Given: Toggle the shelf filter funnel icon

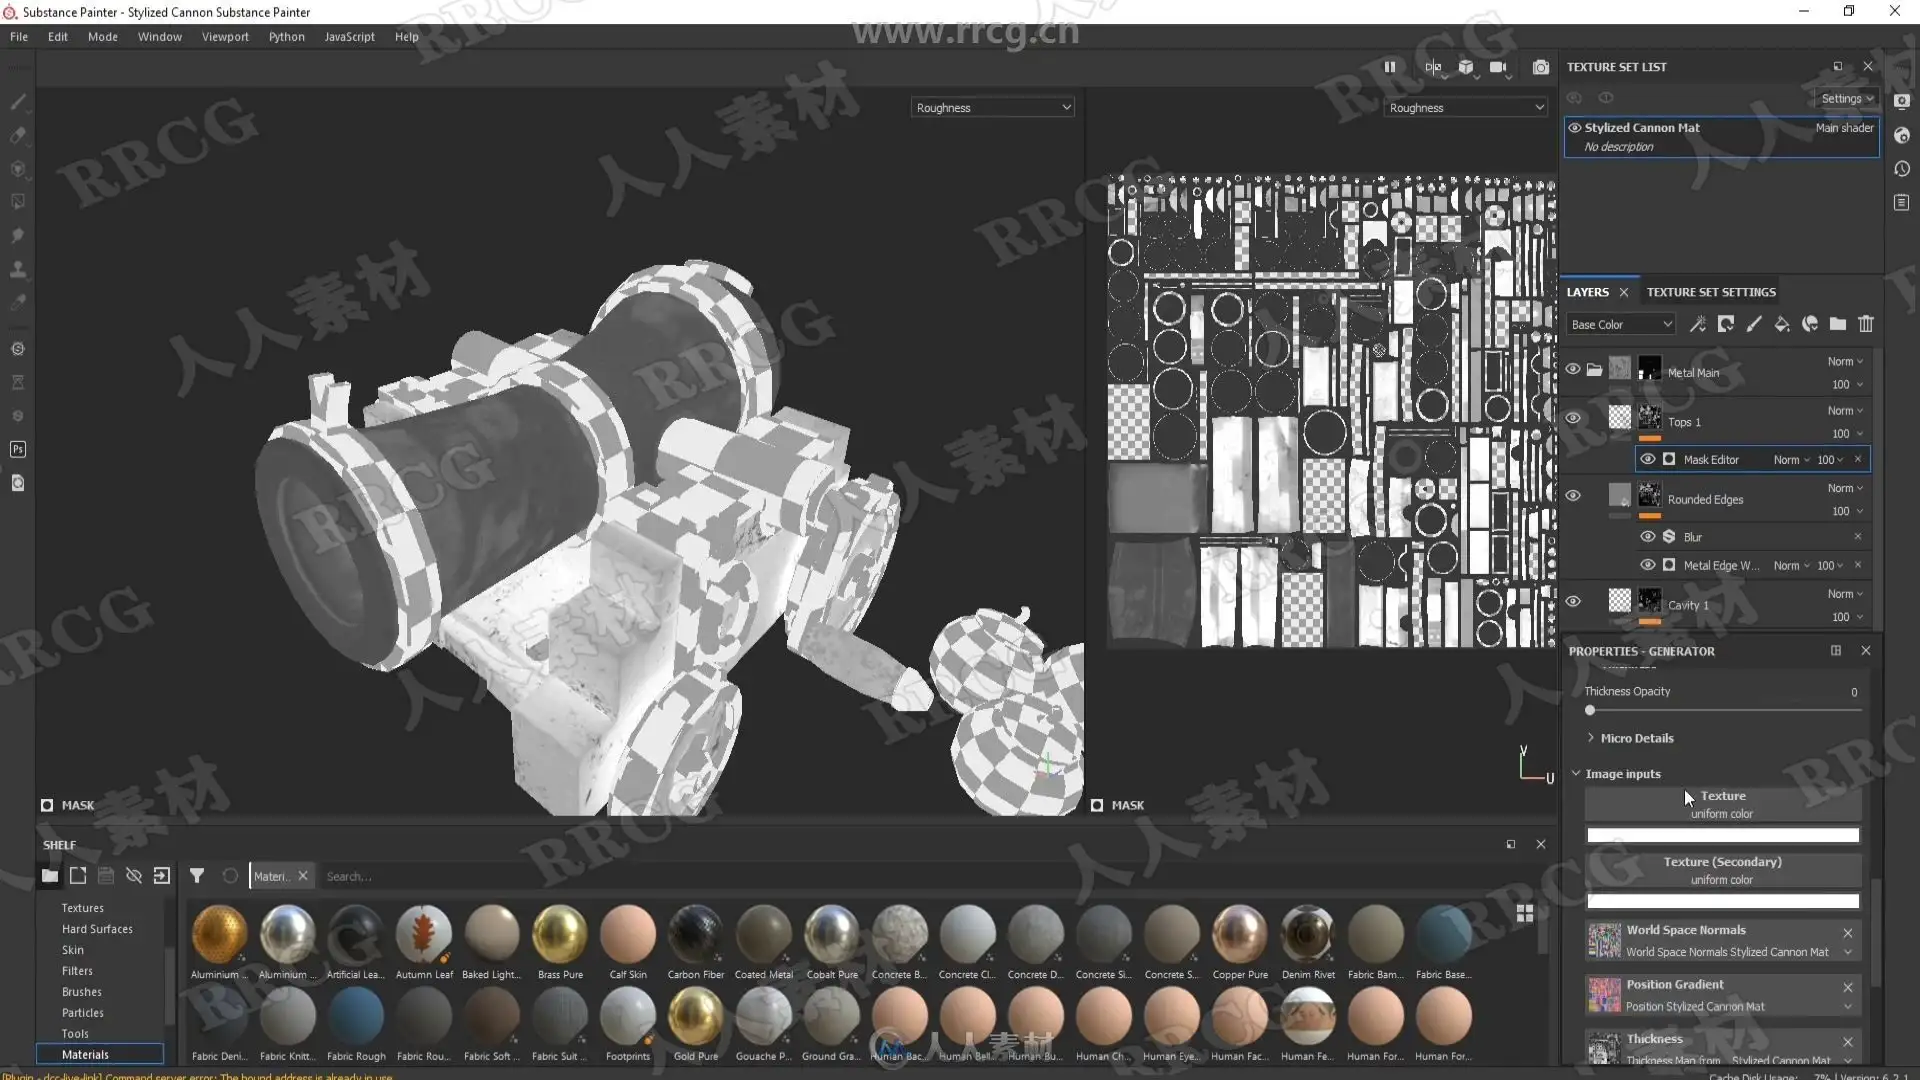Looking at the screenshot, I should point(197,876).
